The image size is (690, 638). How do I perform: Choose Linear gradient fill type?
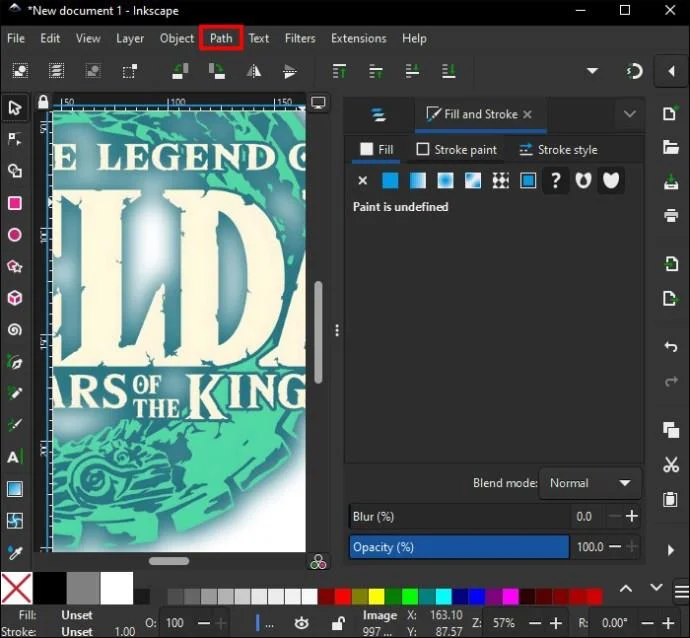click(418, 180)
